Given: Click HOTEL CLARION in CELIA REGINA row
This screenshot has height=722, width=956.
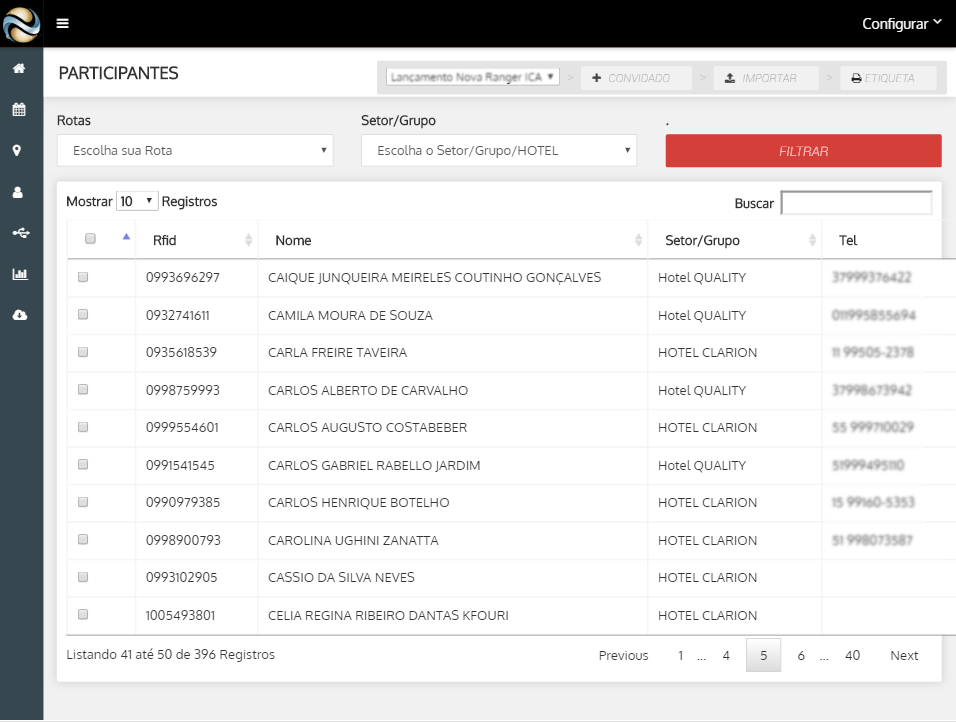Looking at the screenshot, I should pyautogui.click(x=707, y=615).
